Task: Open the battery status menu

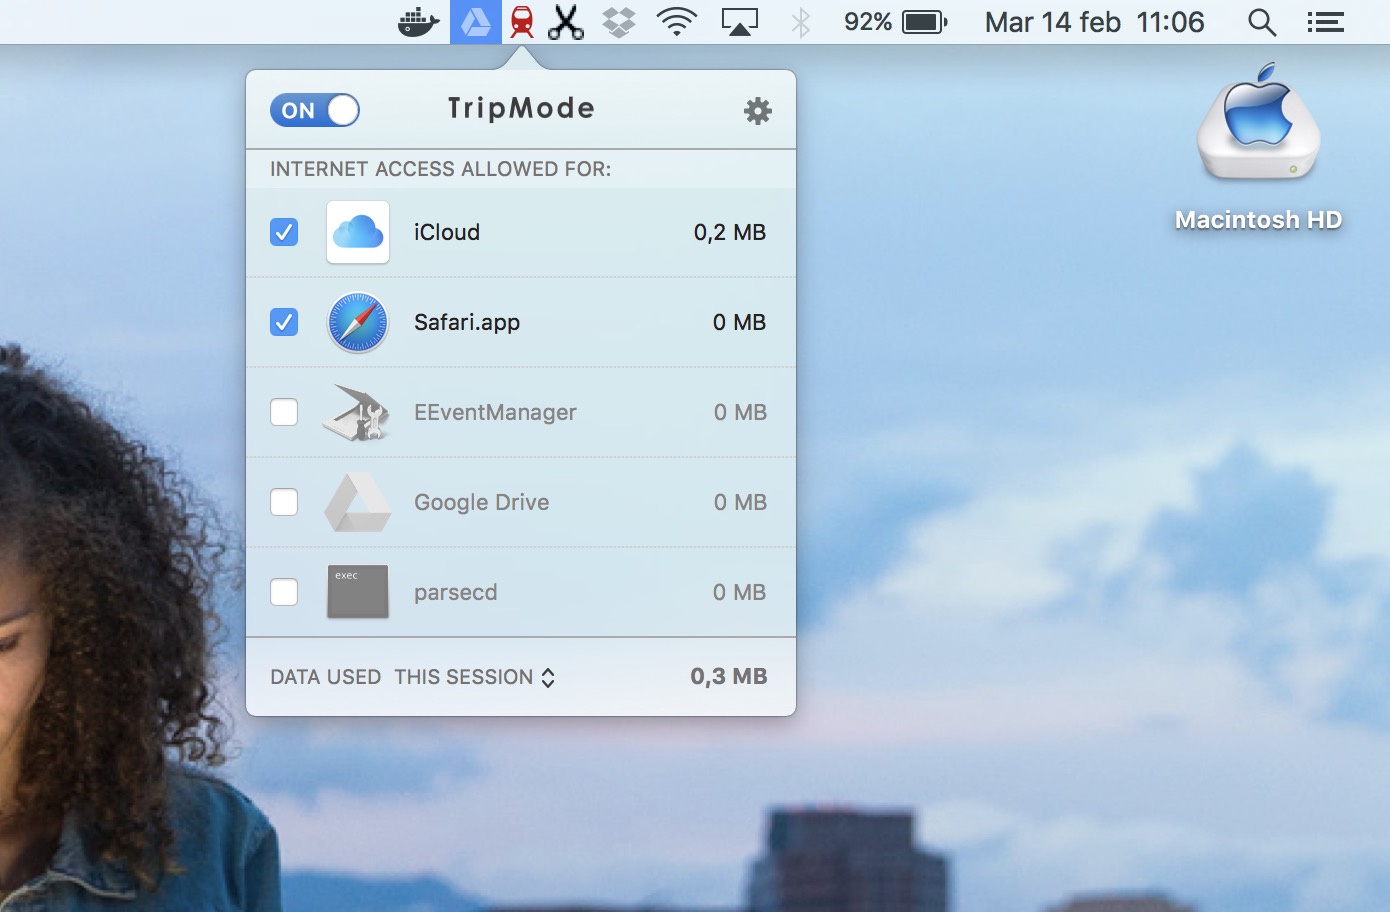Action: (x=925, y=22)
